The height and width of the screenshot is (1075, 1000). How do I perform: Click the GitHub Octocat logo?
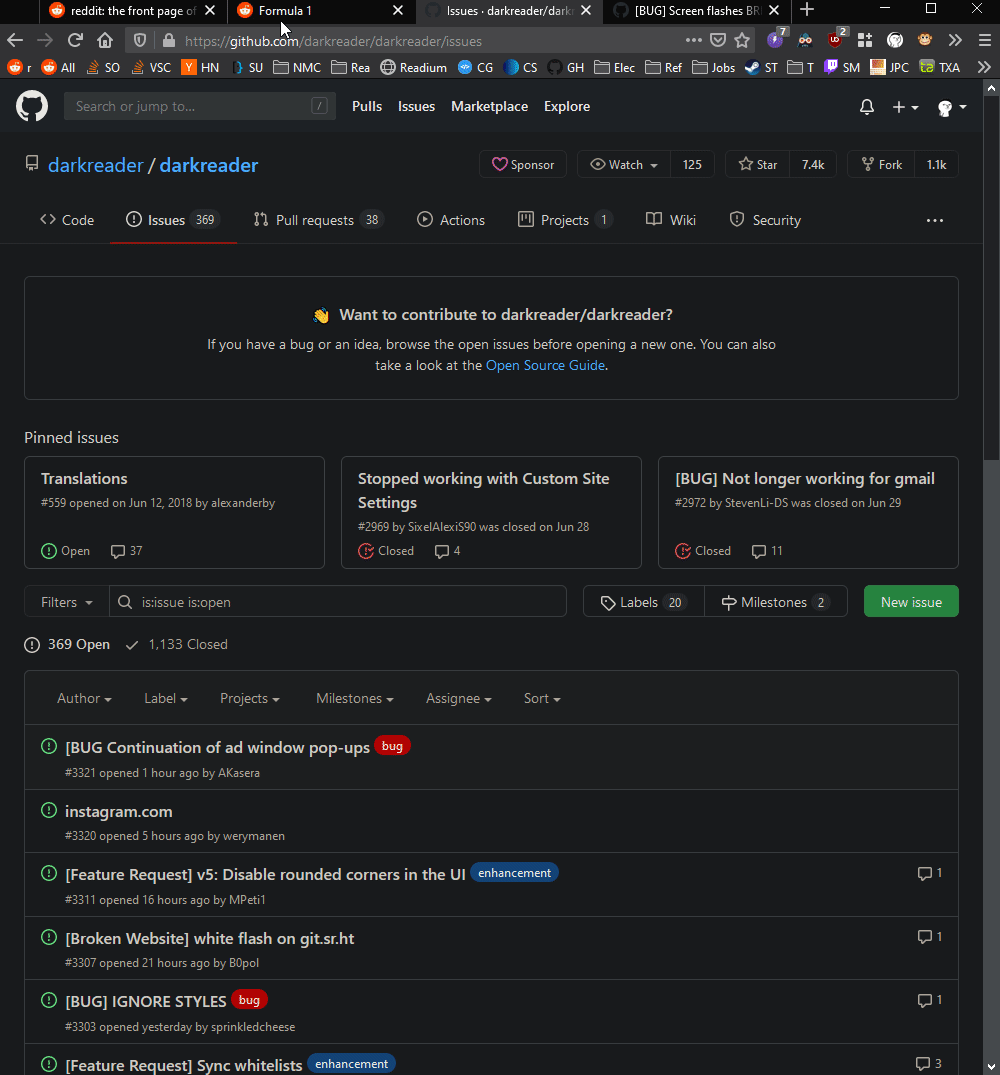pos(31,107)
